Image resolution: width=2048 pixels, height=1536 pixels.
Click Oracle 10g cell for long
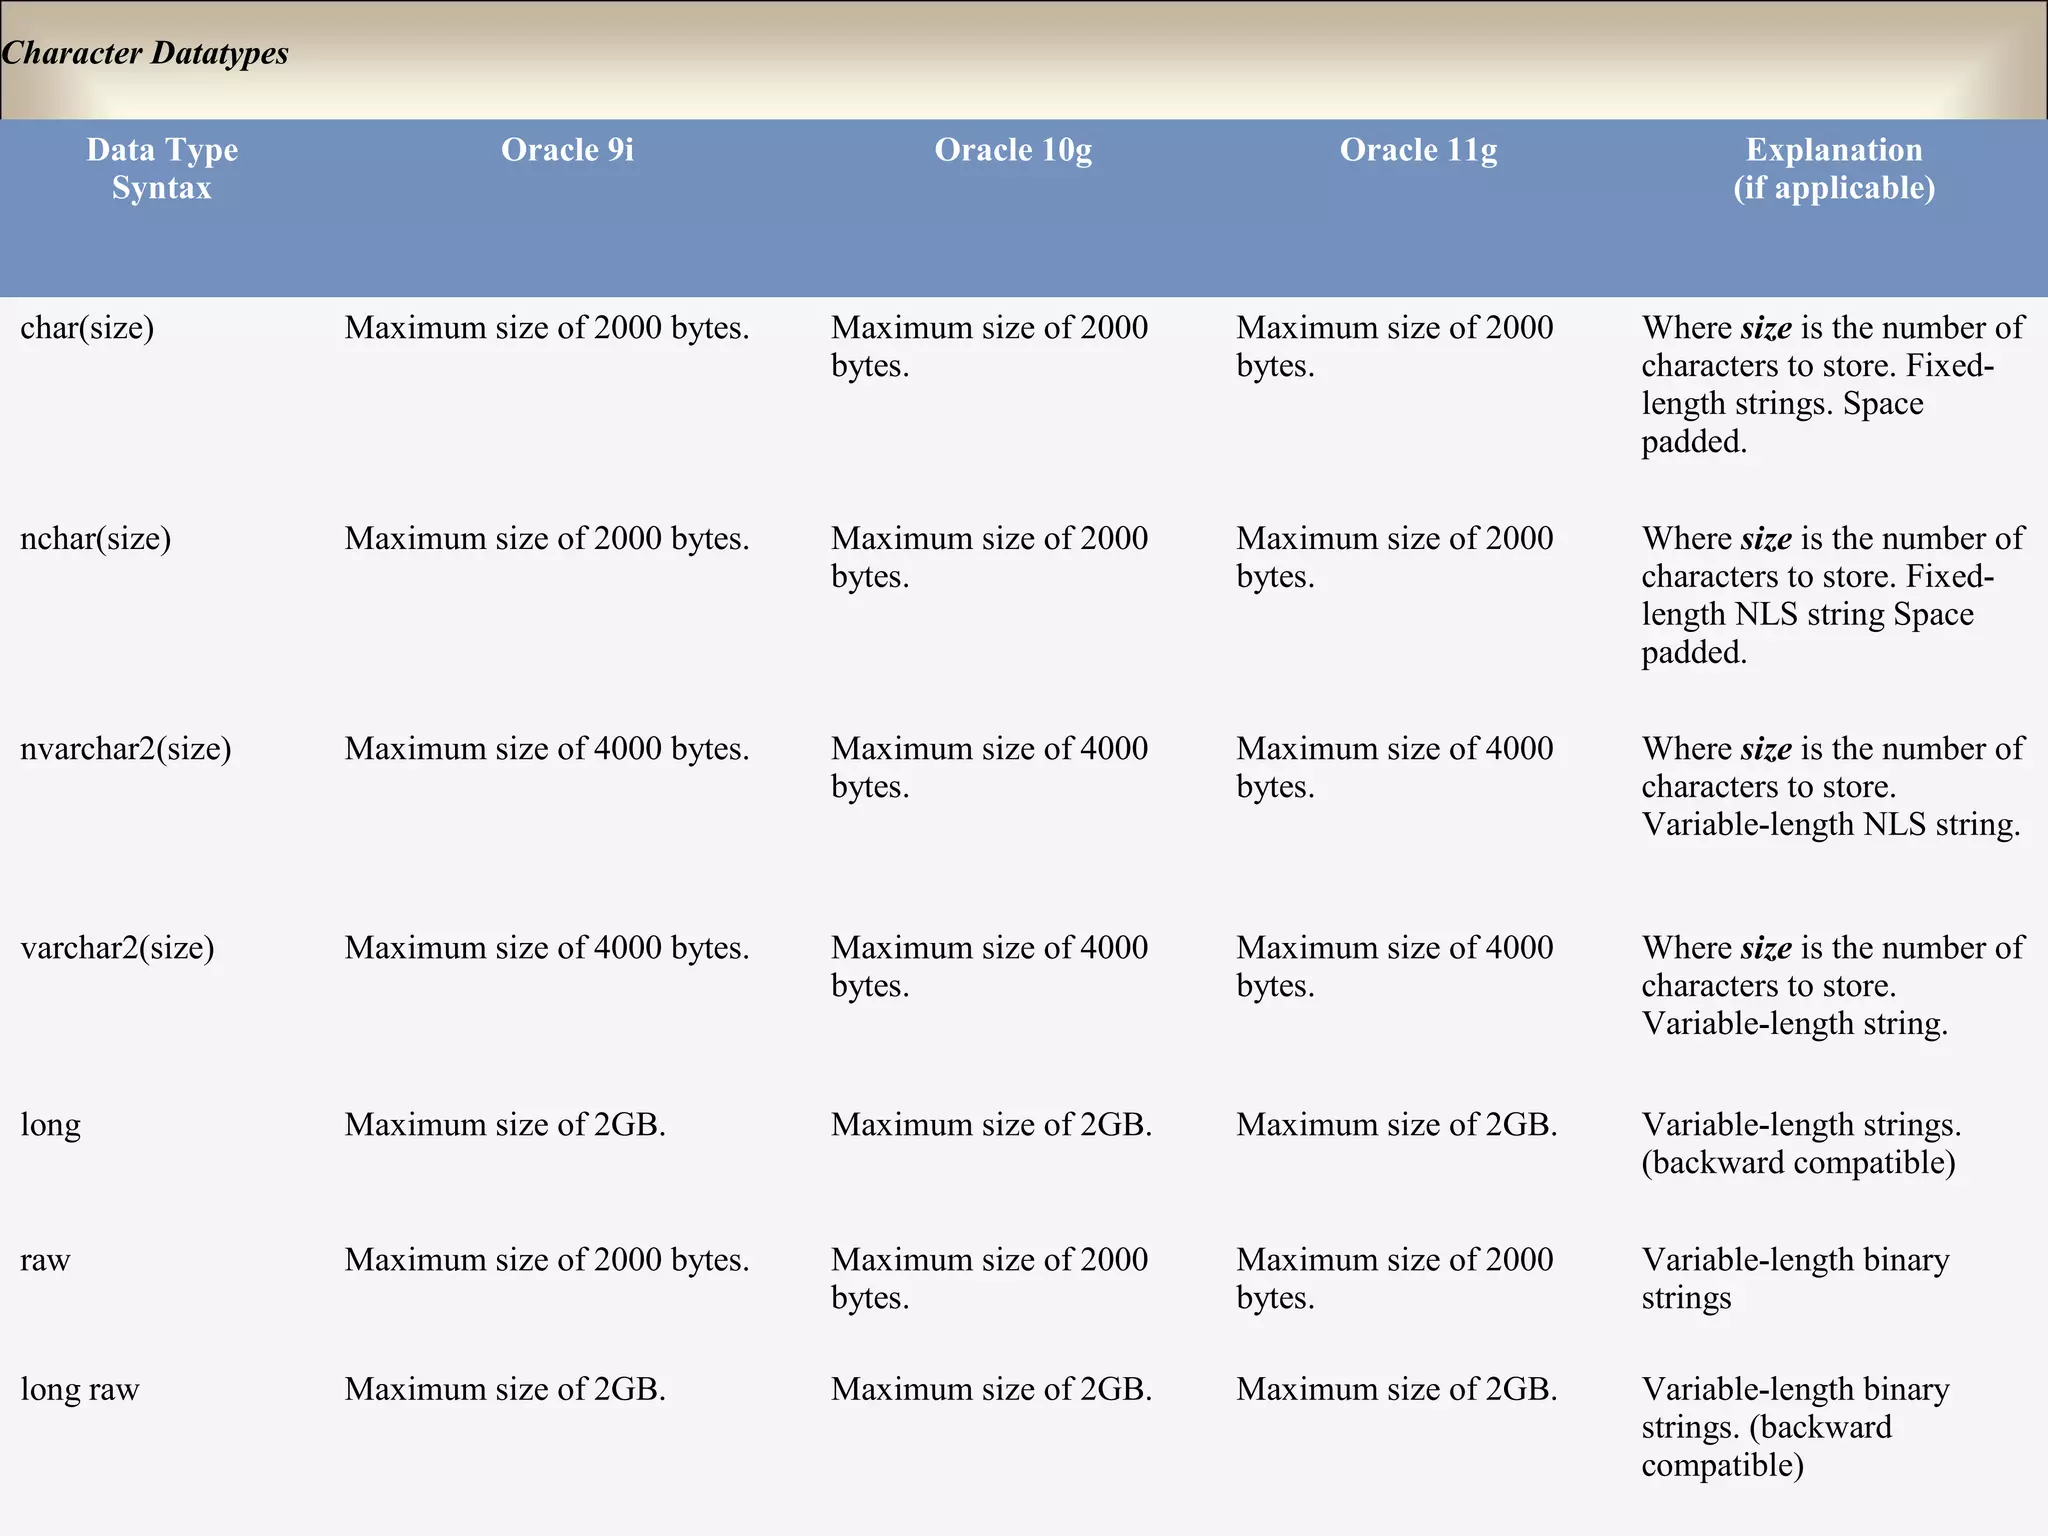click(991, 1125)
